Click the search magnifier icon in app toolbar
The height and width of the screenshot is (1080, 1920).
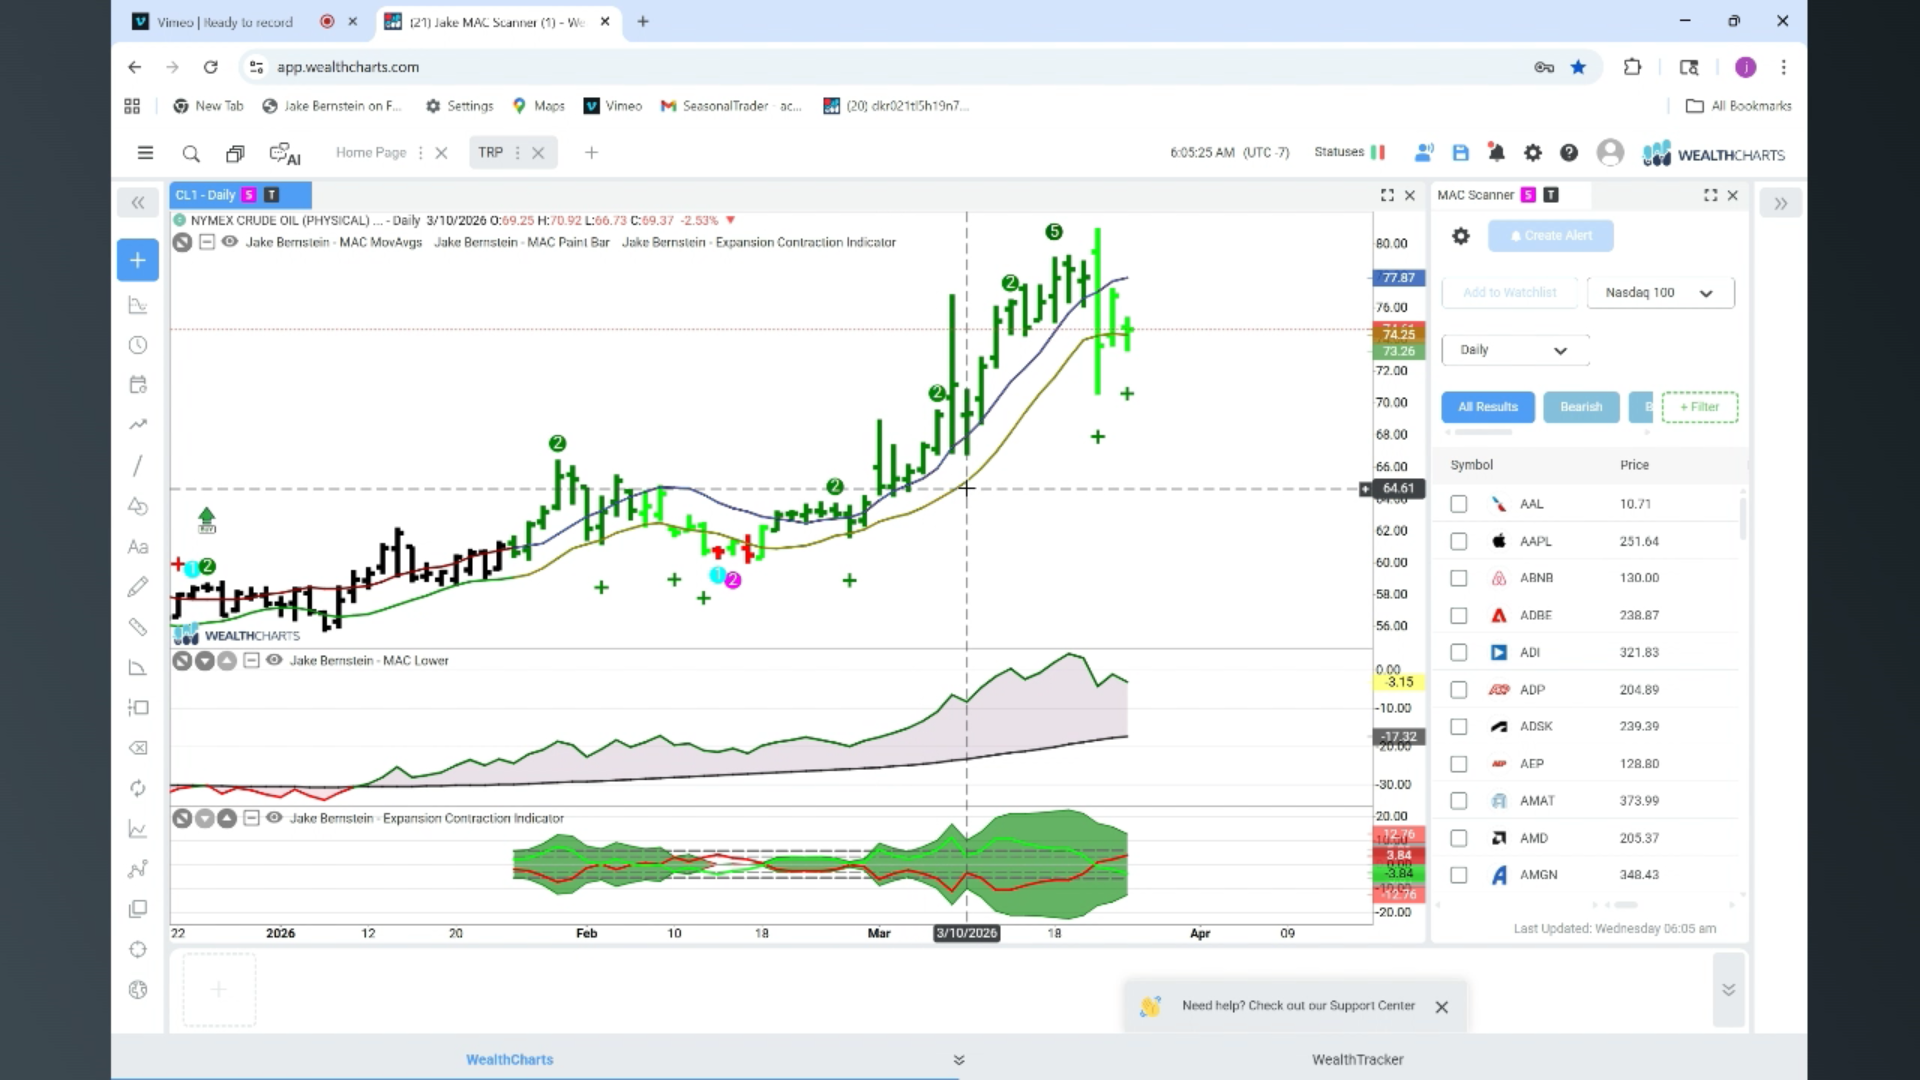point(191,153)
